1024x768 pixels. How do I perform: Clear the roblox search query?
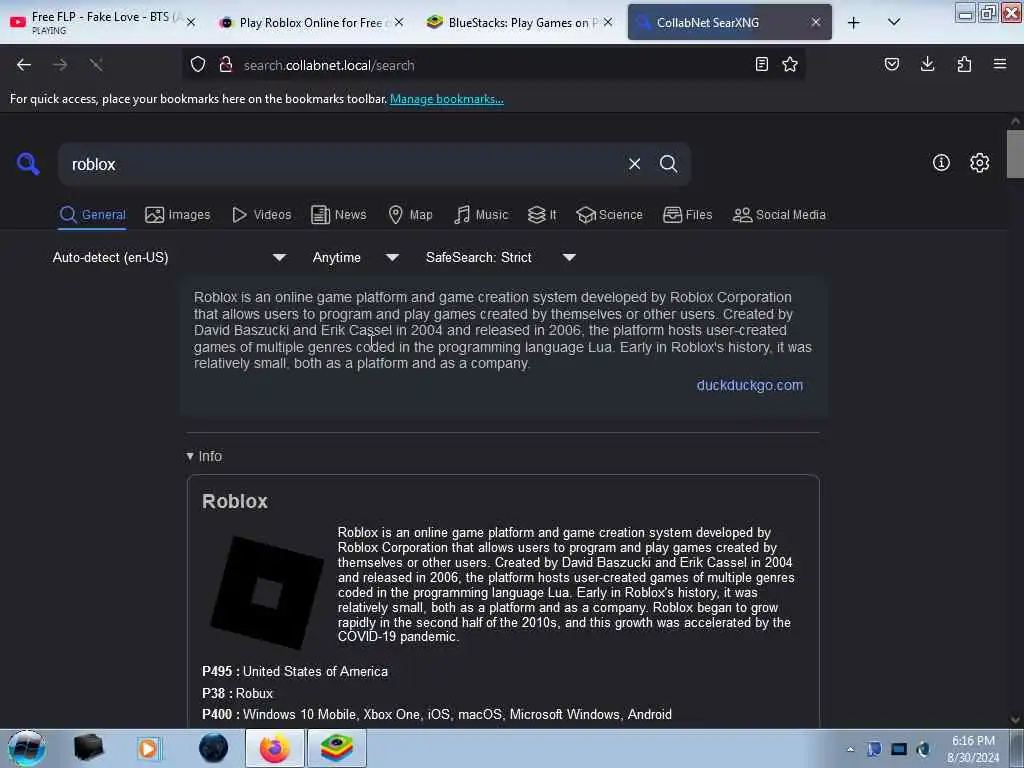[634, 164]
